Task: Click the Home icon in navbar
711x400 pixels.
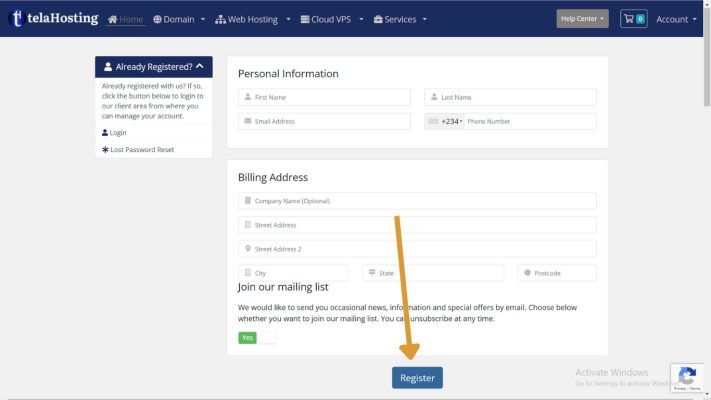Action: tap(113, 19)
